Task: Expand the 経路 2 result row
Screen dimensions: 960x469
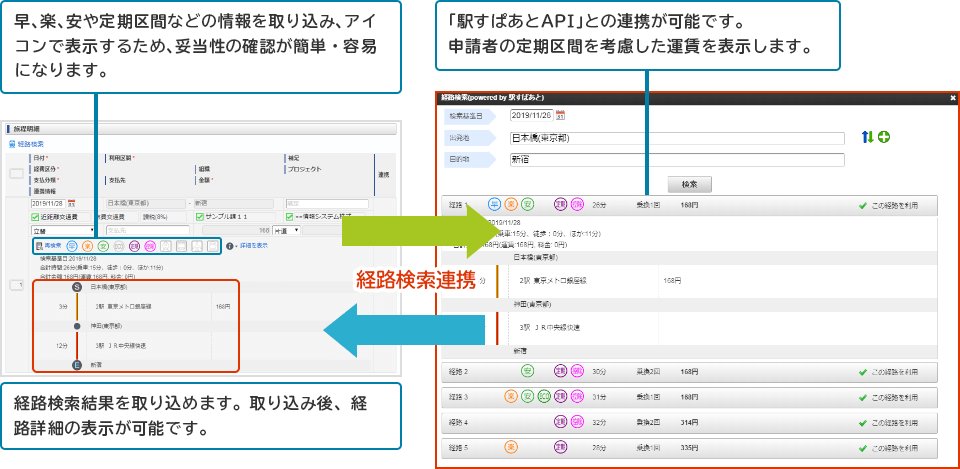Action: click(689, 372)
